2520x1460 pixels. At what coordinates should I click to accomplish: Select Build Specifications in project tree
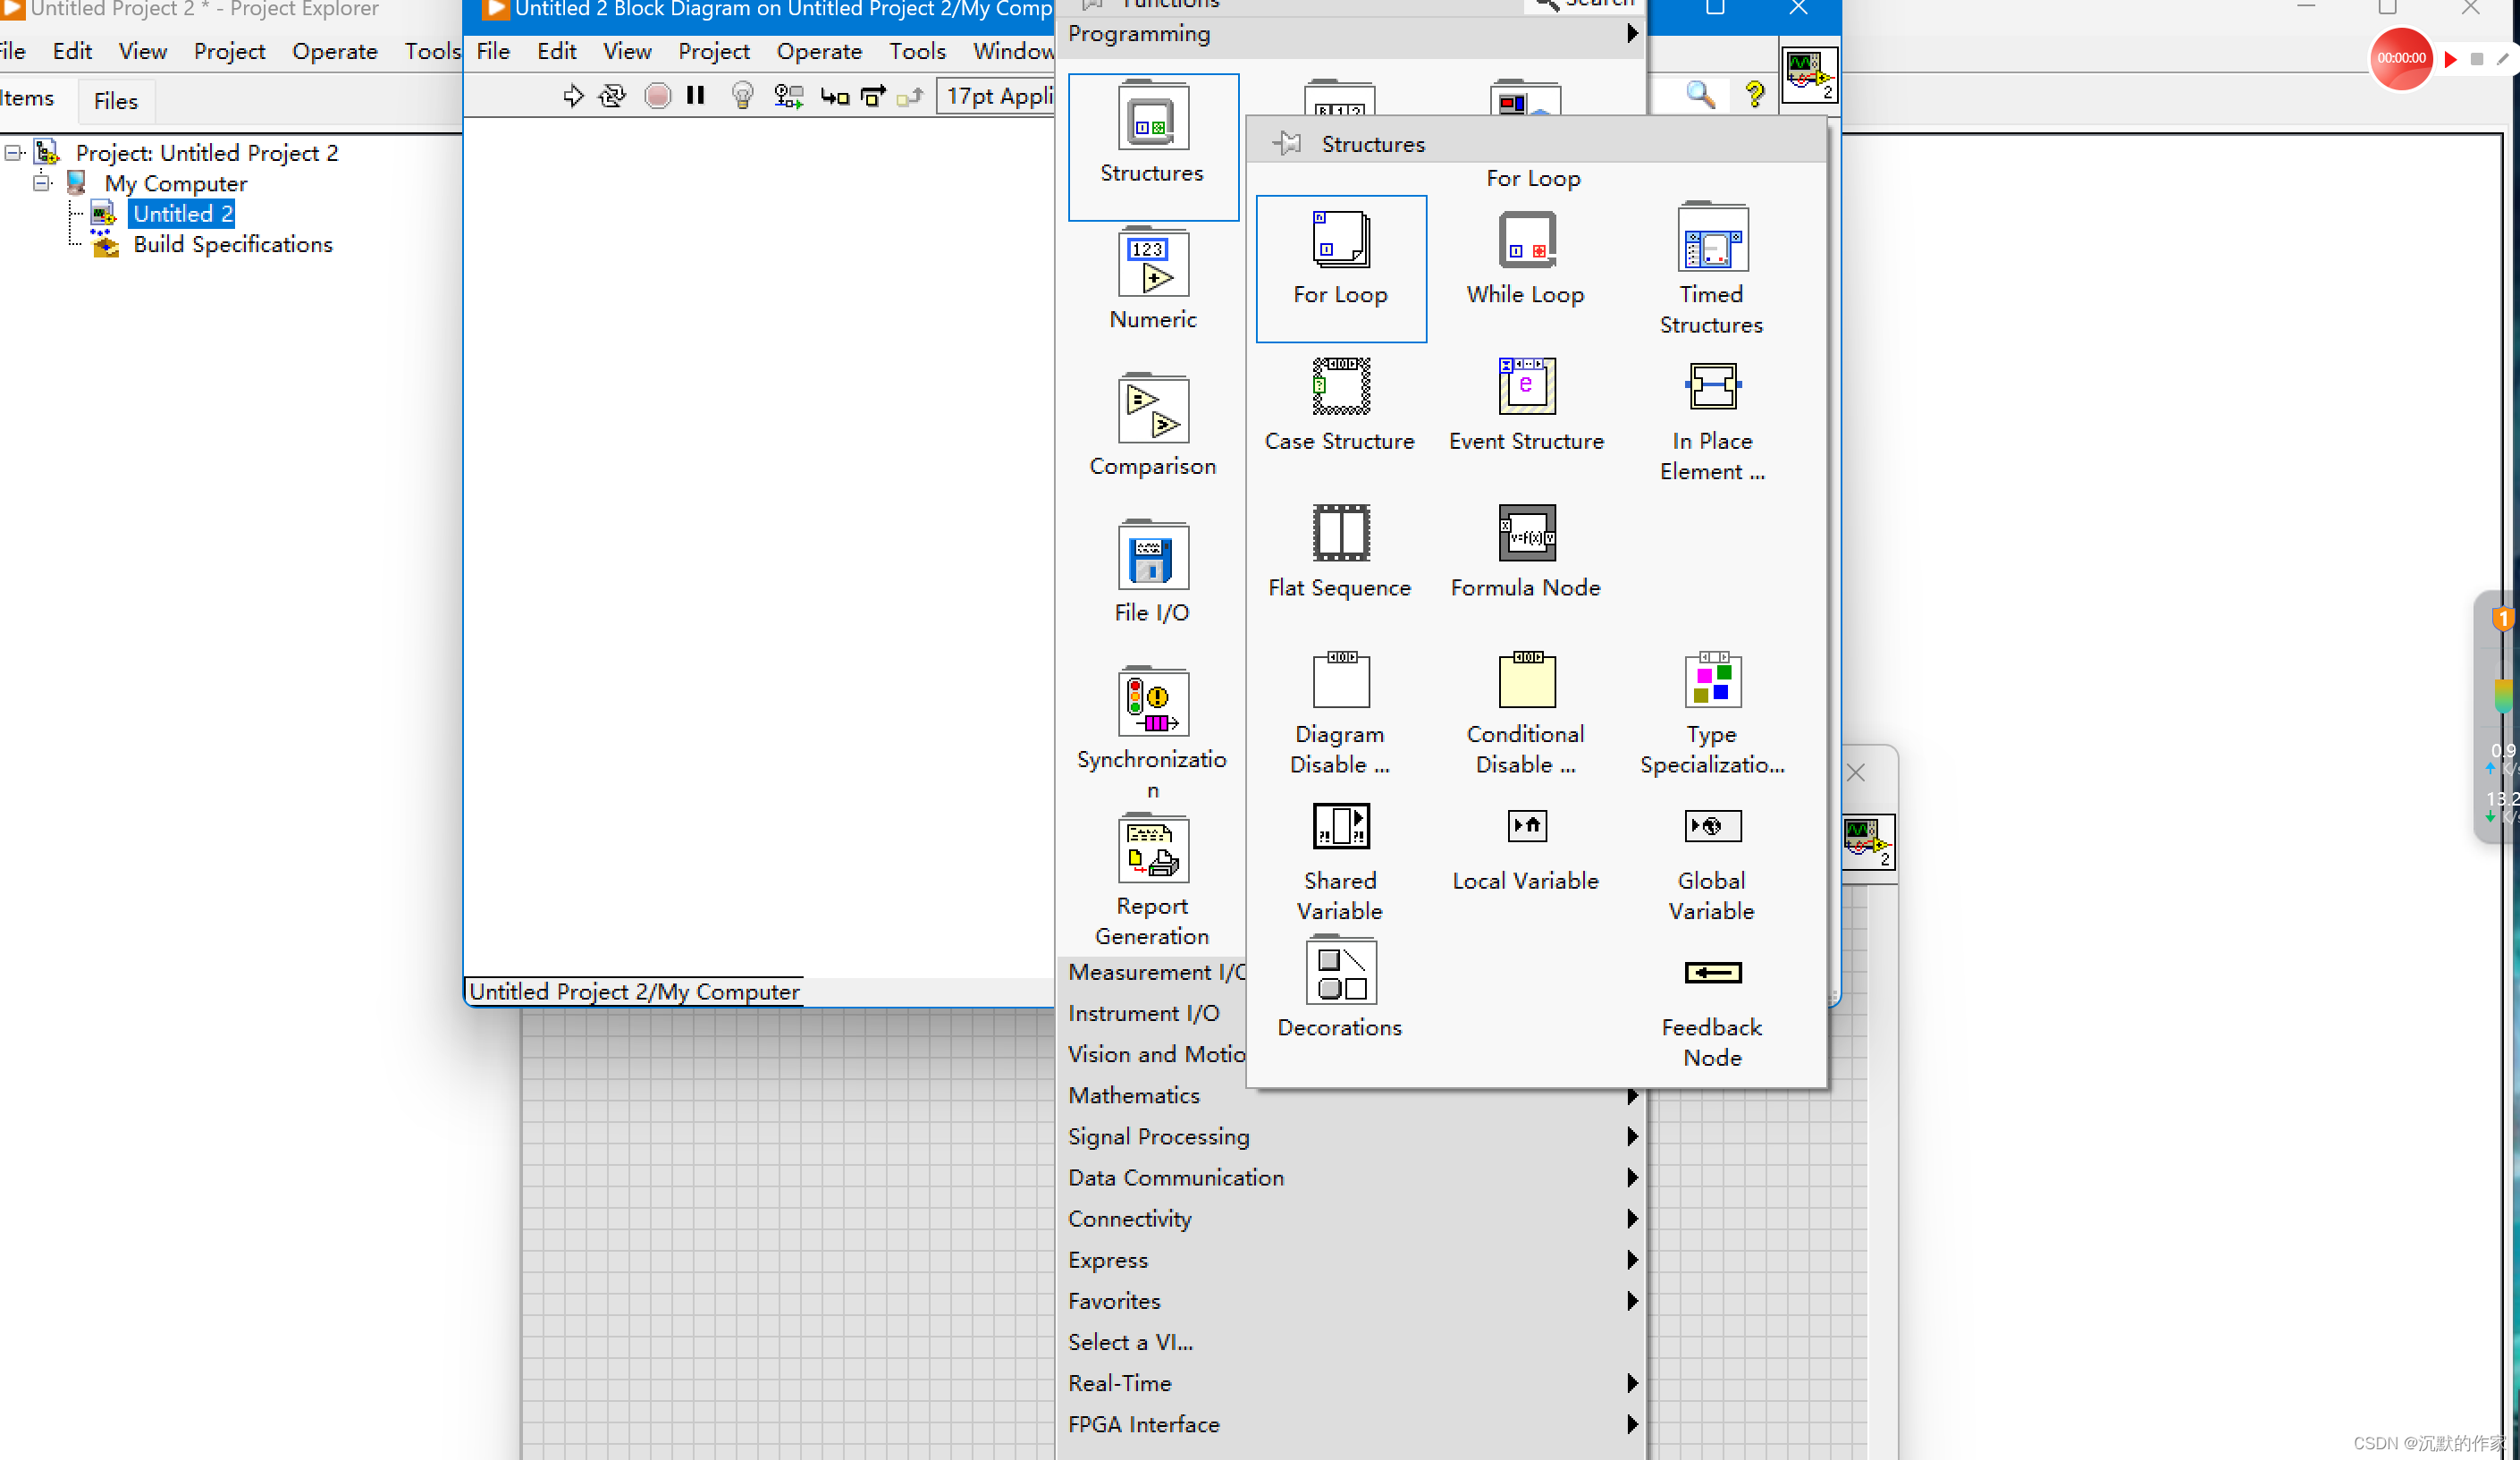tap(232, 245)
